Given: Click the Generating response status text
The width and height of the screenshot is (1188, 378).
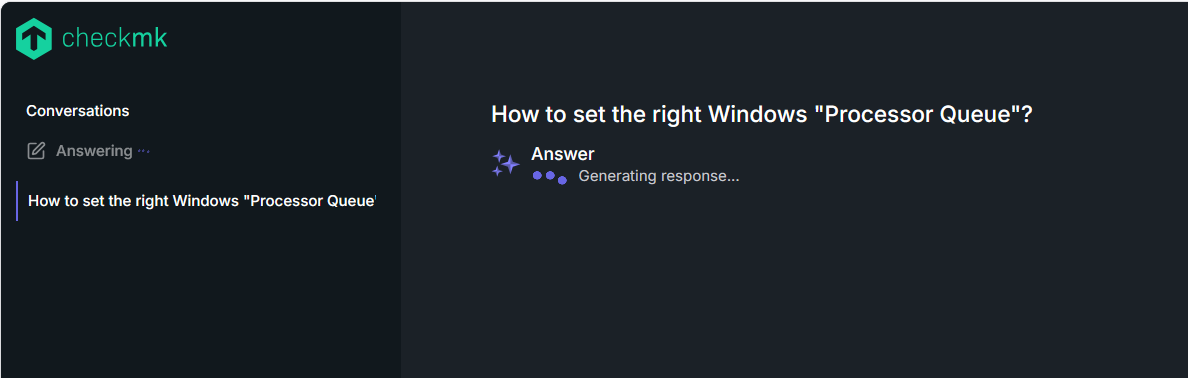Looking at the screenshot, I should [x=658, y=177].
